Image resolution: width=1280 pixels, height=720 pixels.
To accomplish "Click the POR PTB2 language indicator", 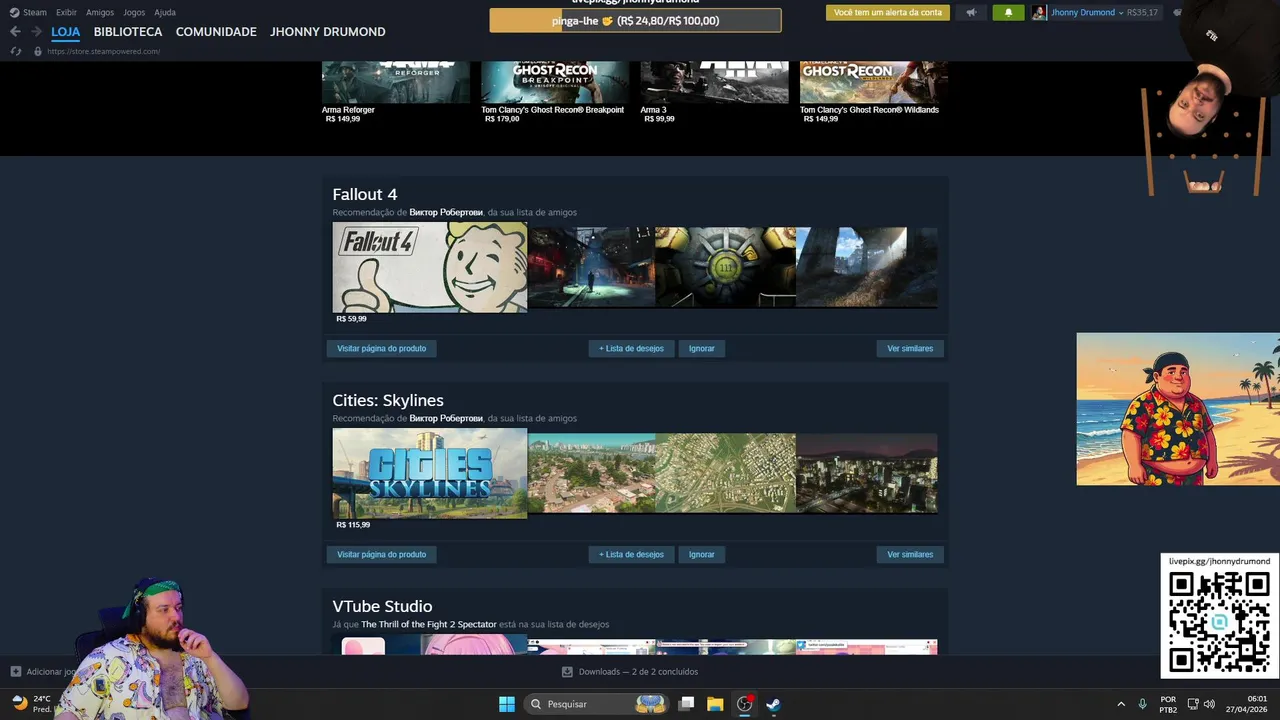I will 1168,704.
